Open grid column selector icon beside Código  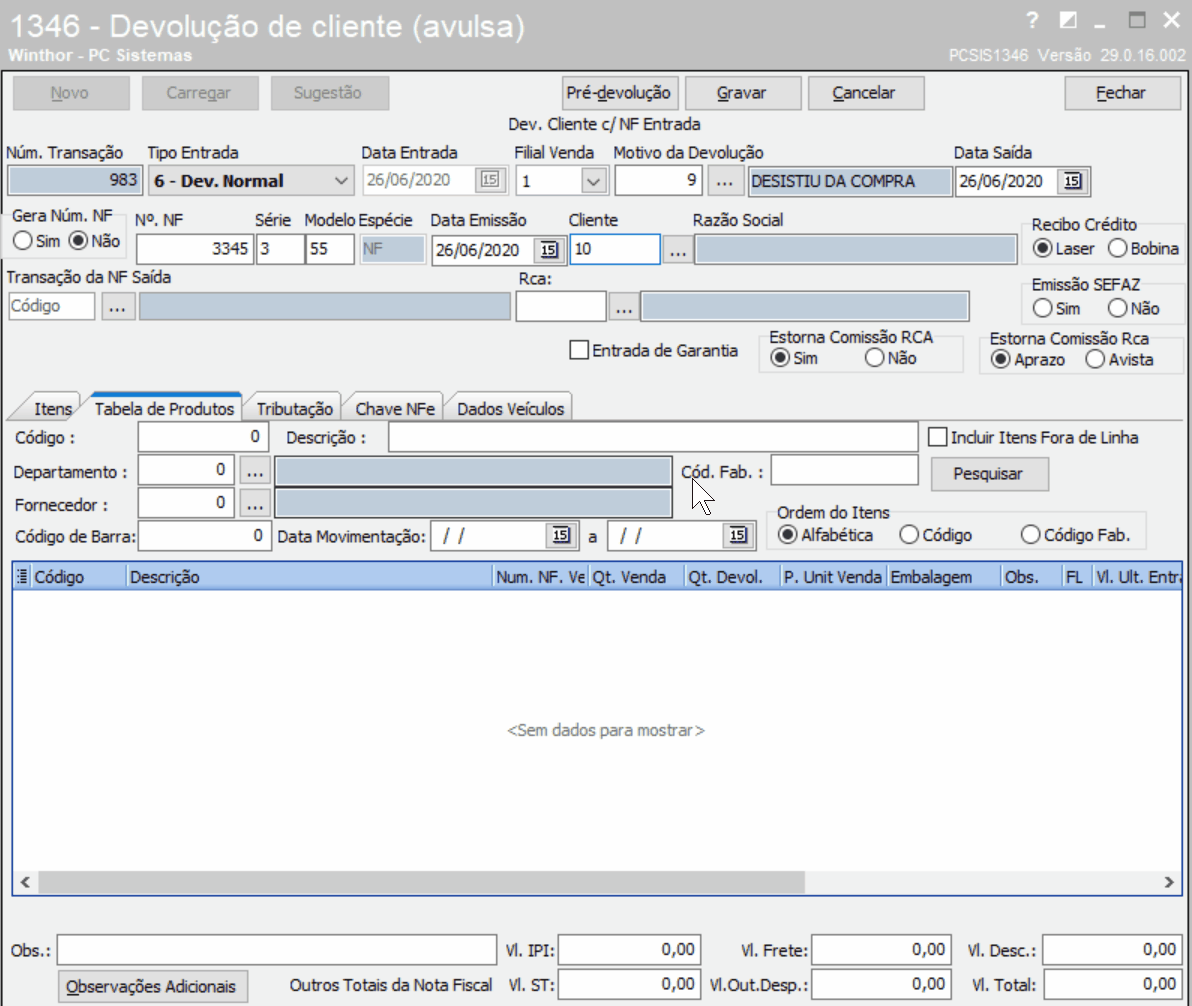[x=22, y=576]
